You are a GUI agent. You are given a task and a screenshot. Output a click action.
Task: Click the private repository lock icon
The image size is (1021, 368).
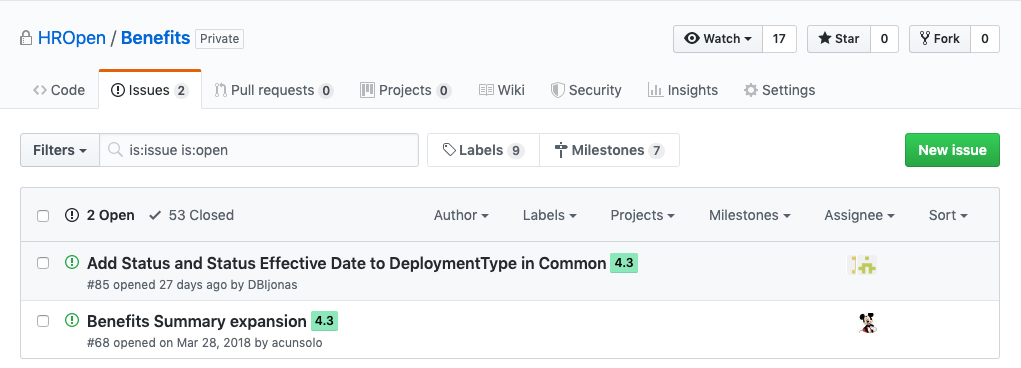[x=26, y=38]
